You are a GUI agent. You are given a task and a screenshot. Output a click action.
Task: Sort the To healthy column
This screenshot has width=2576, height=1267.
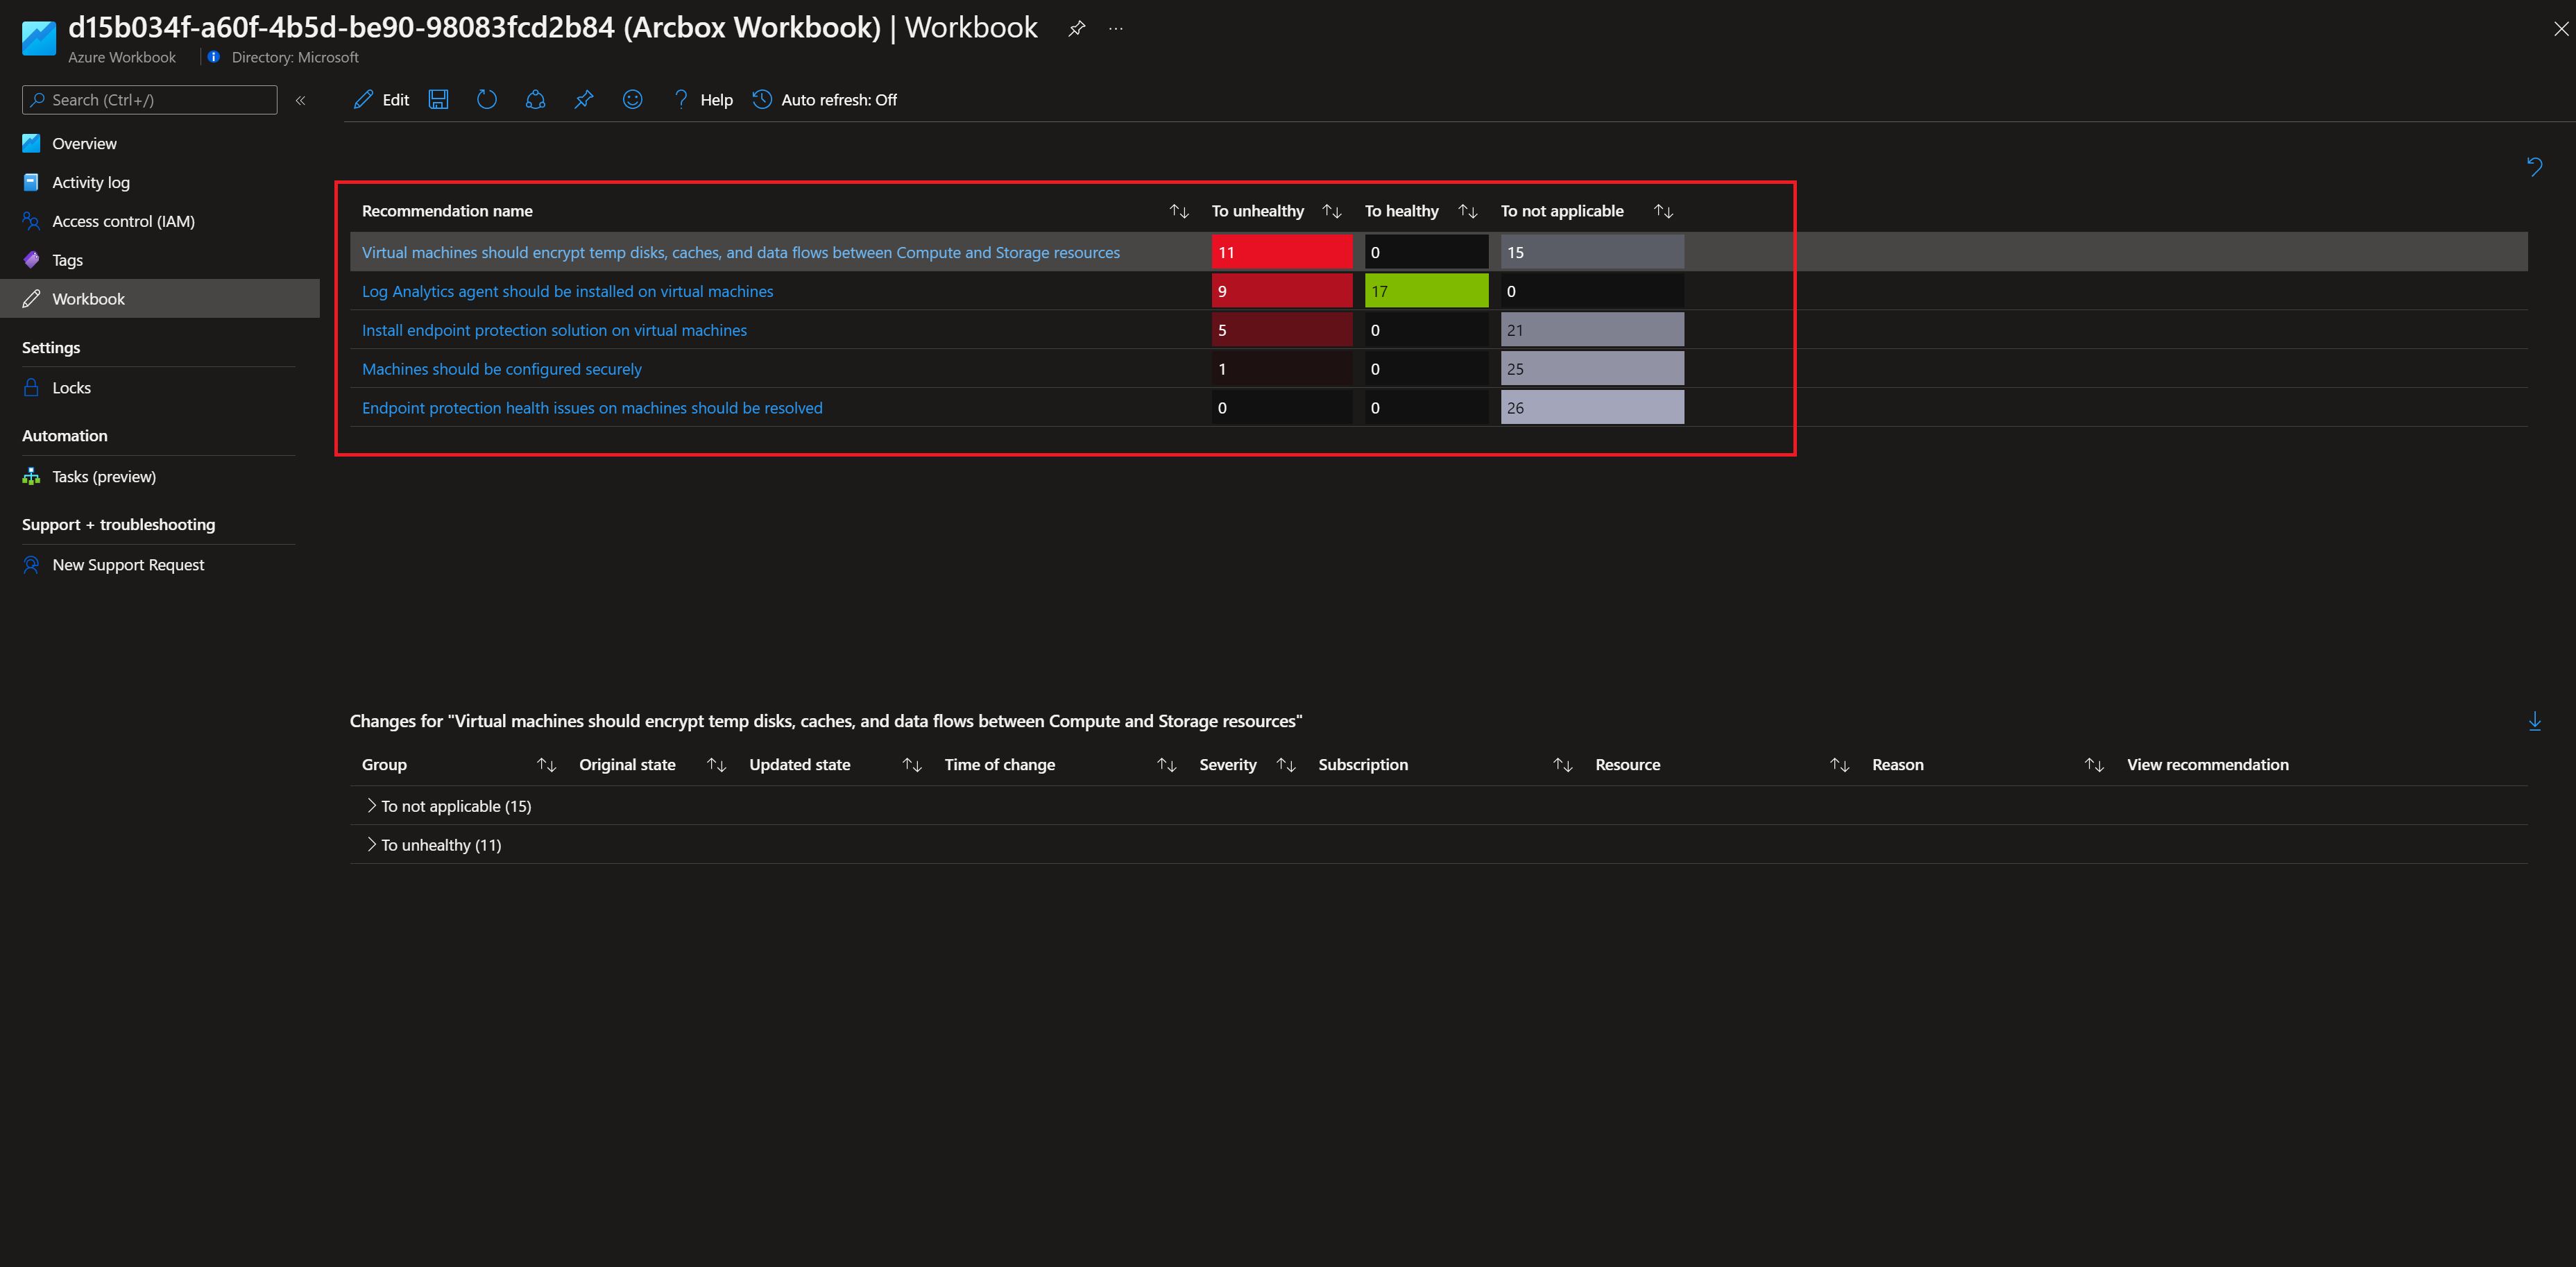coord(1467,211)
